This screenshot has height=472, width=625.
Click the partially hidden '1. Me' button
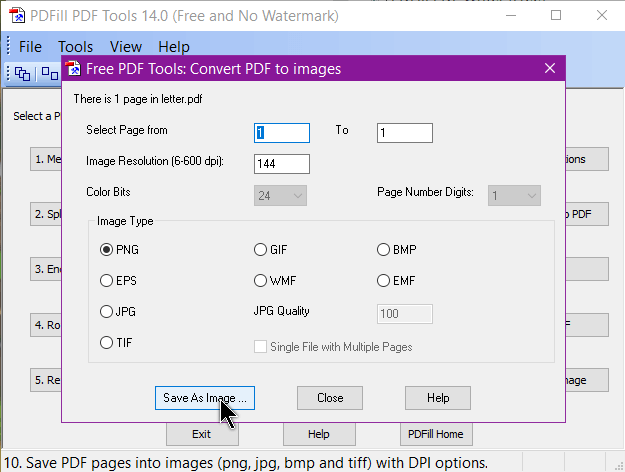pyautogui.click(x=46, y=159)
